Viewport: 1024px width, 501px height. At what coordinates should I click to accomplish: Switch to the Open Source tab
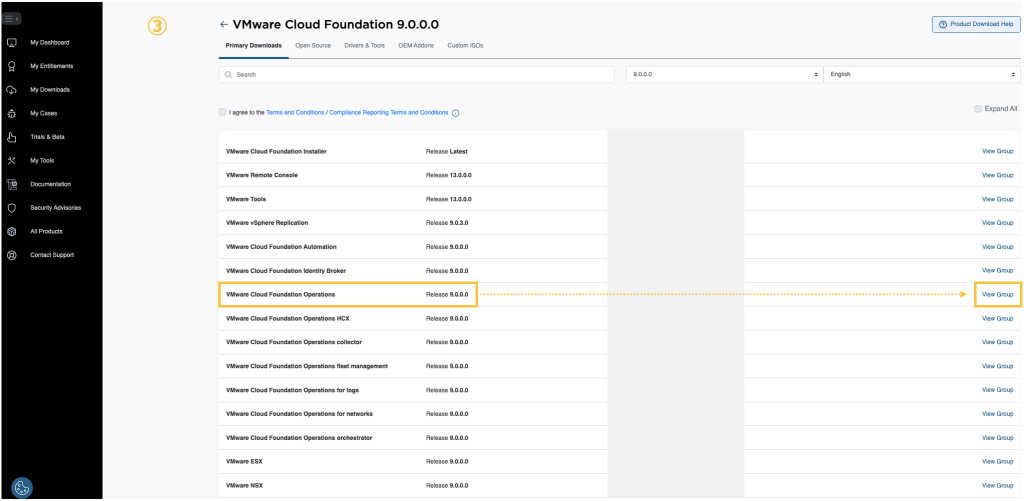[x=313, y=46]
